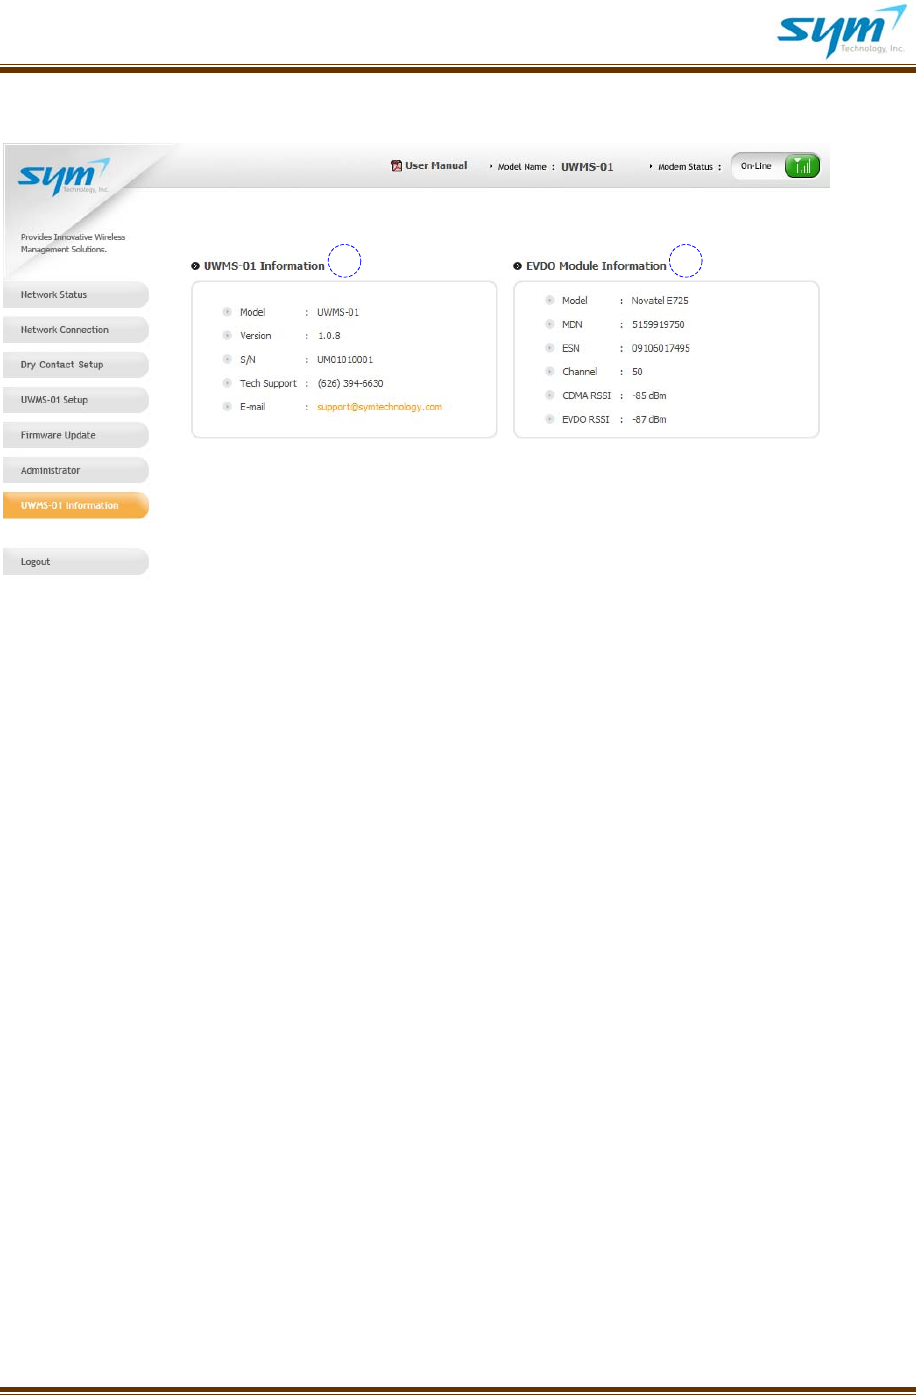Viewport: 916px width, 1395px height.
Task: Click support@symtechnology.com email link
Action: [380, 407]
